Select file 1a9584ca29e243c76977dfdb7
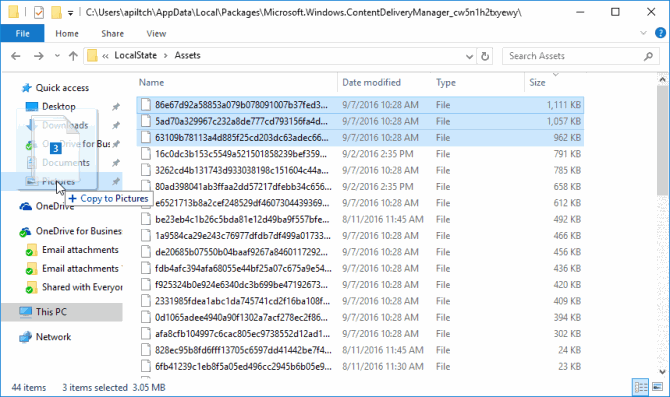 (360, 235)
